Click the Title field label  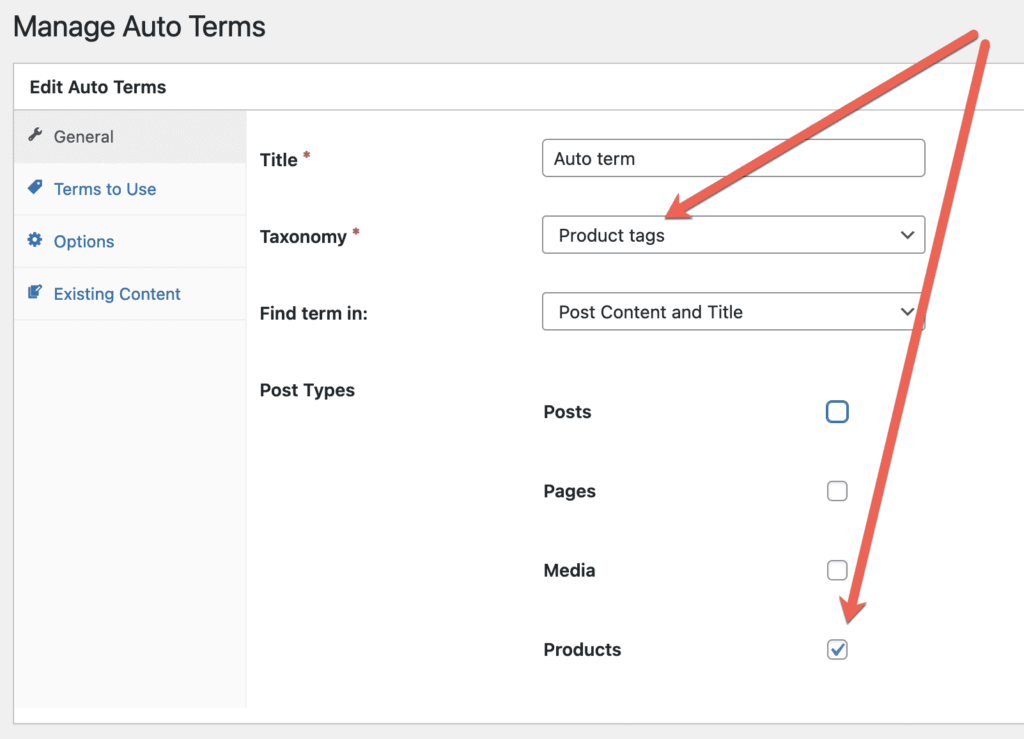click(279, 160)
